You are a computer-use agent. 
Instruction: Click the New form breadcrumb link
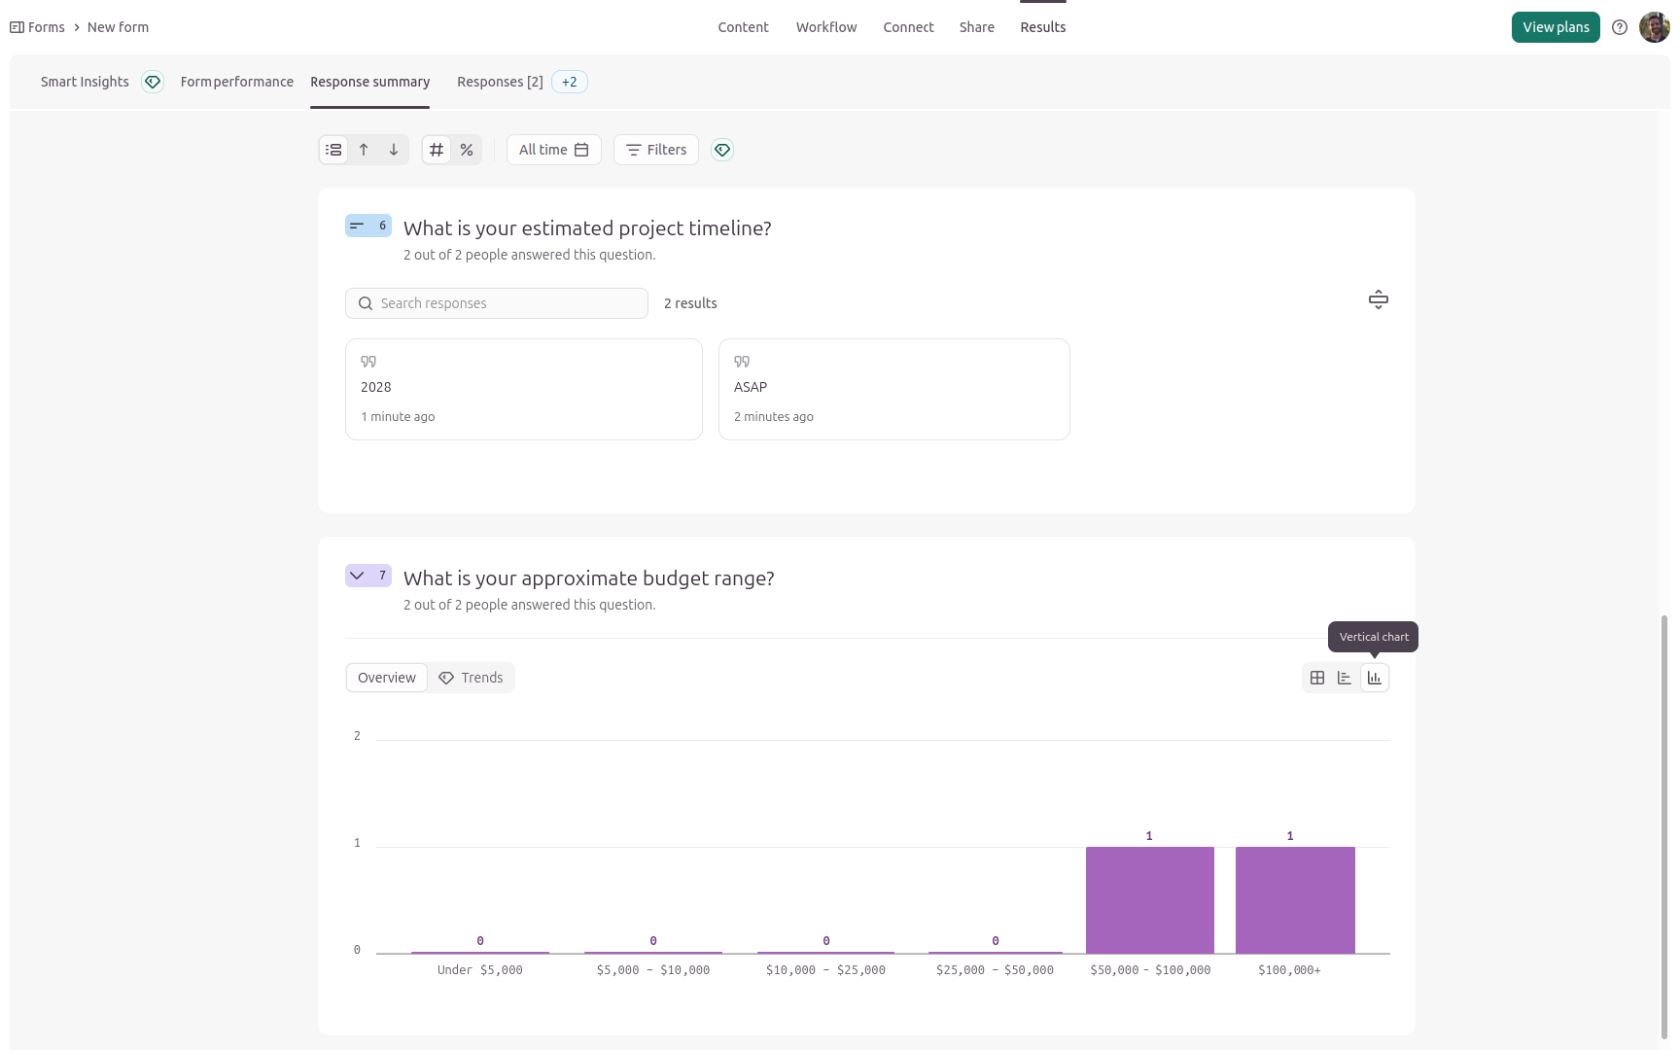click(118, 27)
